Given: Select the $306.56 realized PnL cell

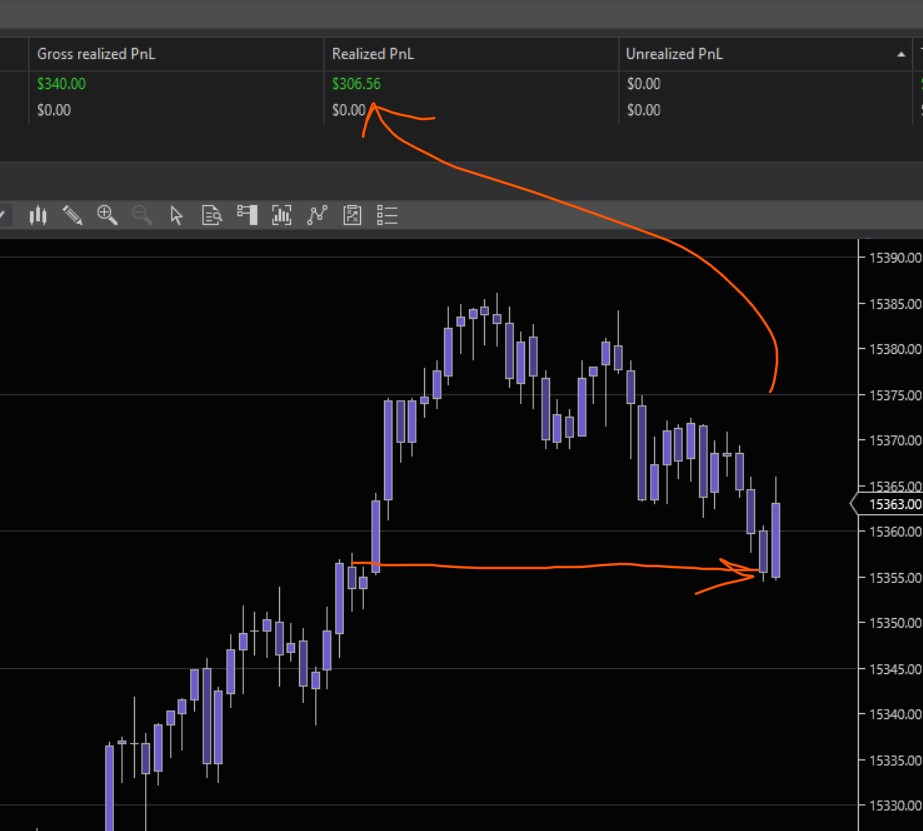Looking at the screenshot, I should pyautogui.click(x=356, y=84).
